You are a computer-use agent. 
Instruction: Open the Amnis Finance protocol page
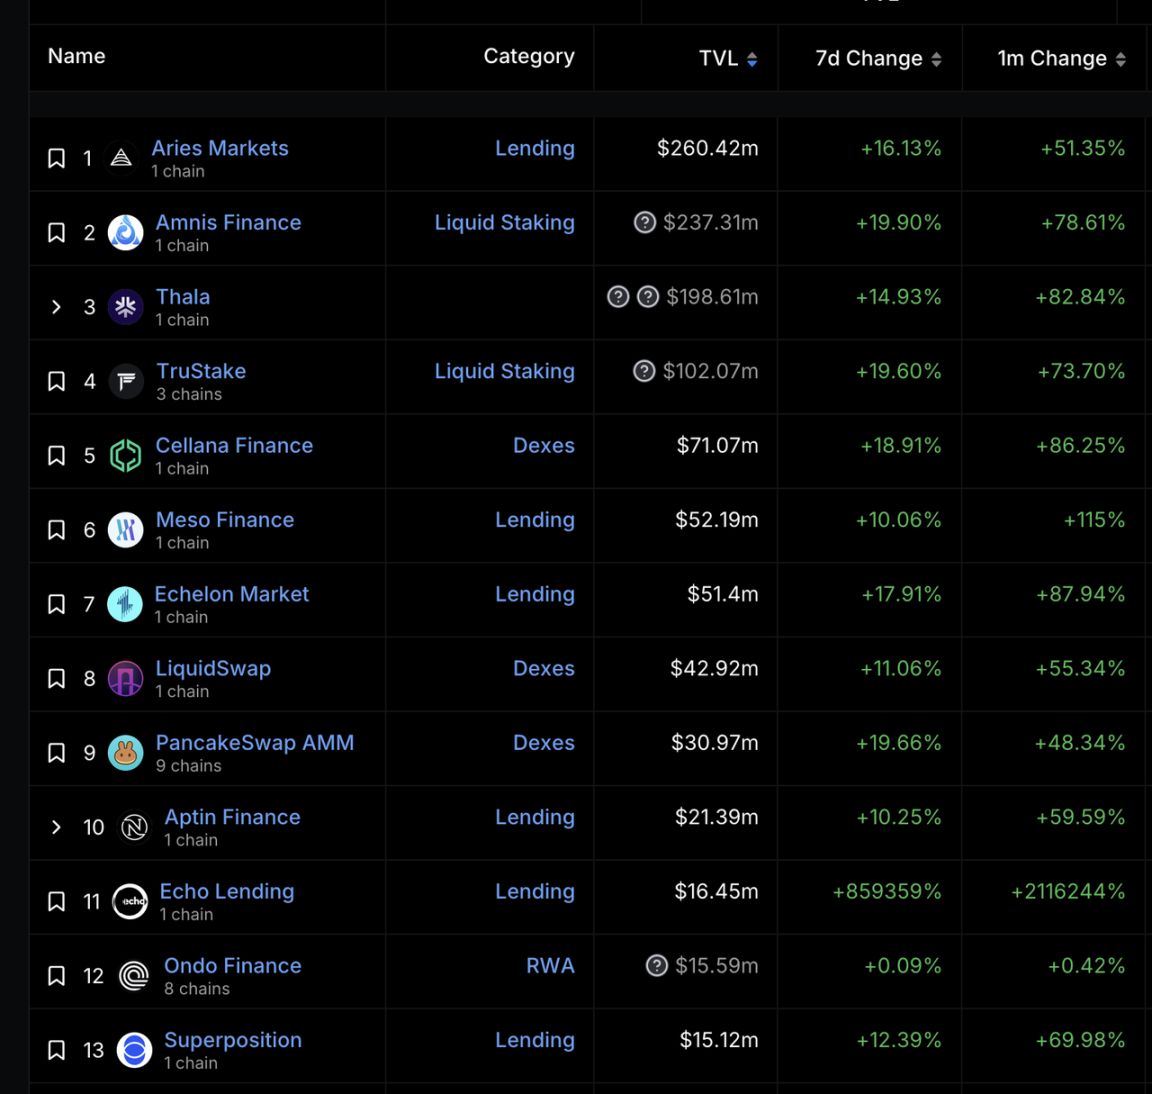[228, 222]
